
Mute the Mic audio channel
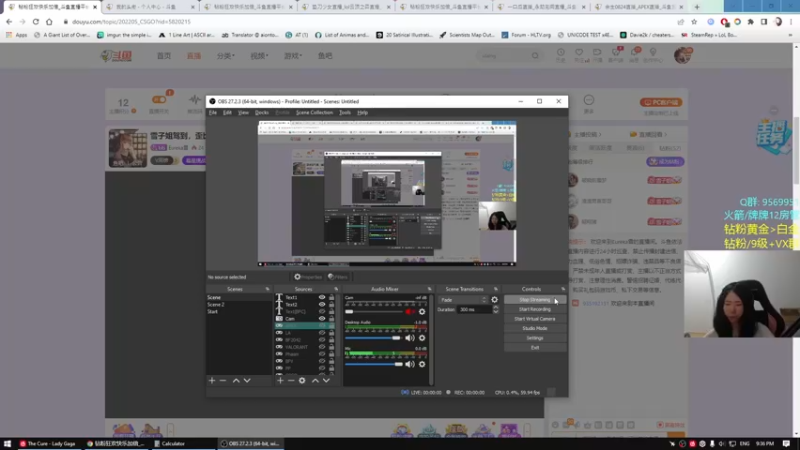coord(410,364)
